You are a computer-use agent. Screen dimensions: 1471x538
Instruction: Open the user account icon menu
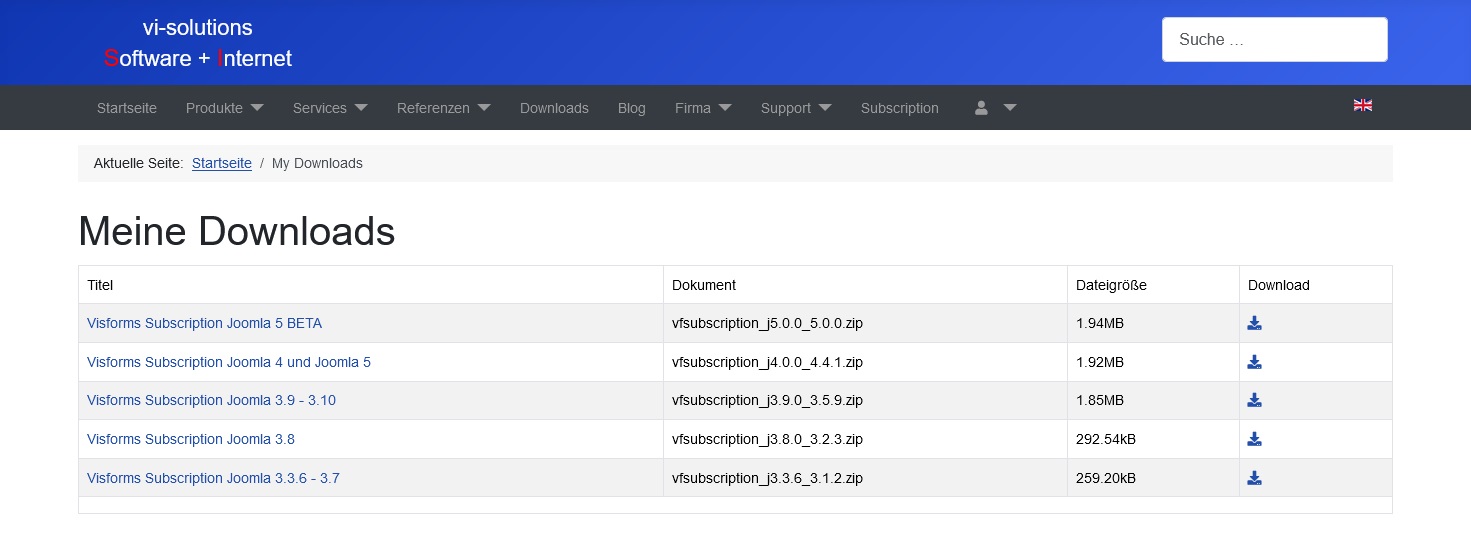coord(981,108)
